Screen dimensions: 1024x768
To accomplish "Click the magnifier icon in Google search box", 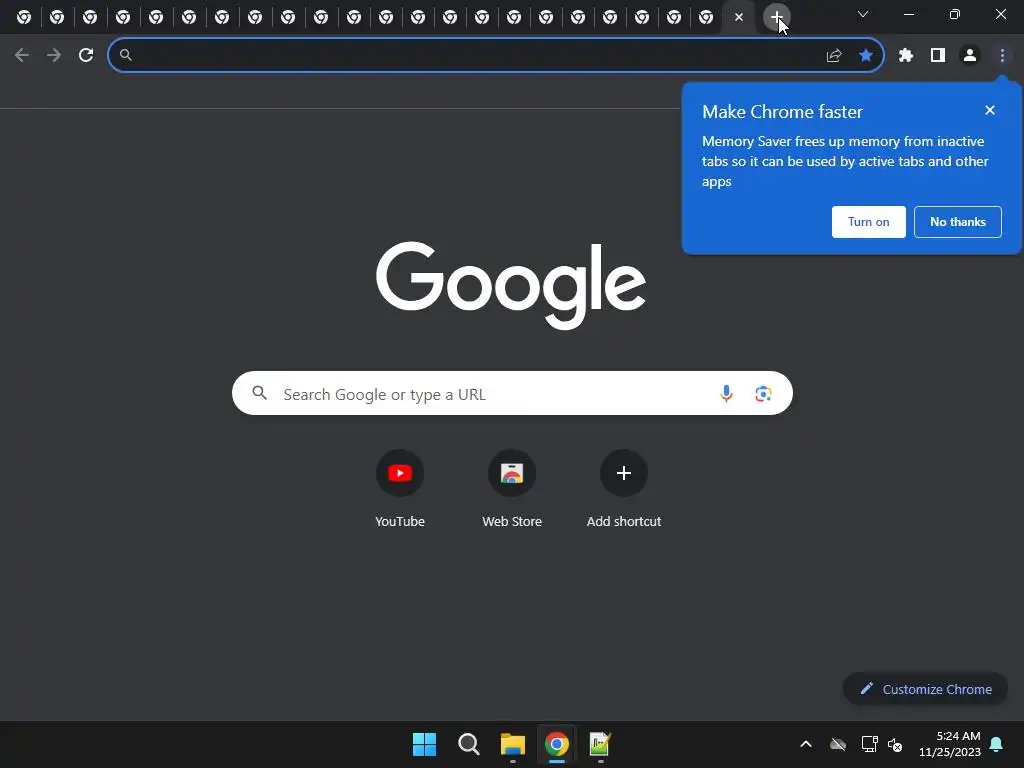I will [x=259, y=393].
